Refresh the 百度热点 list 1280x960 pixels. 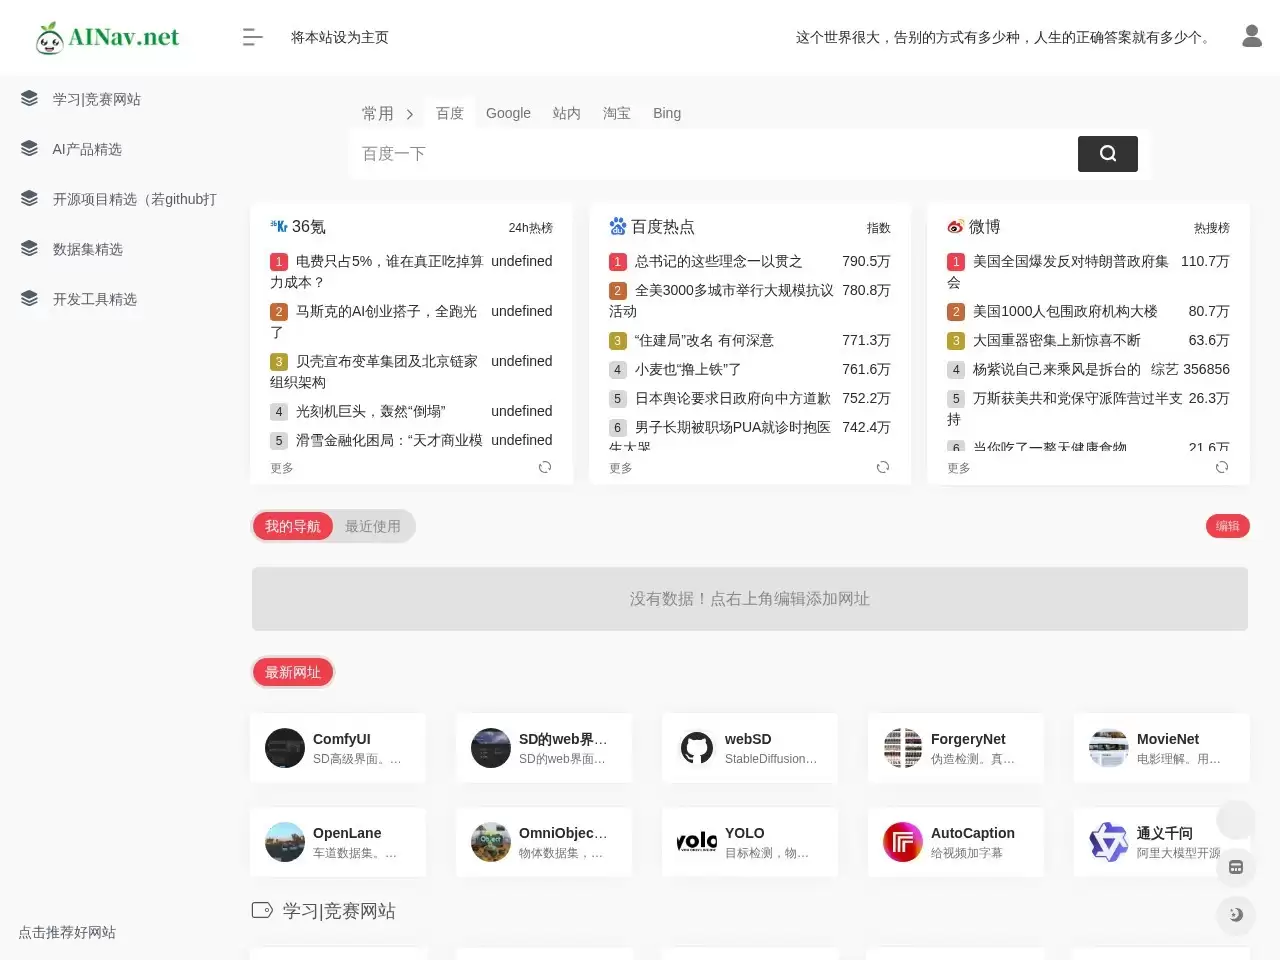(x=883, y=467)
